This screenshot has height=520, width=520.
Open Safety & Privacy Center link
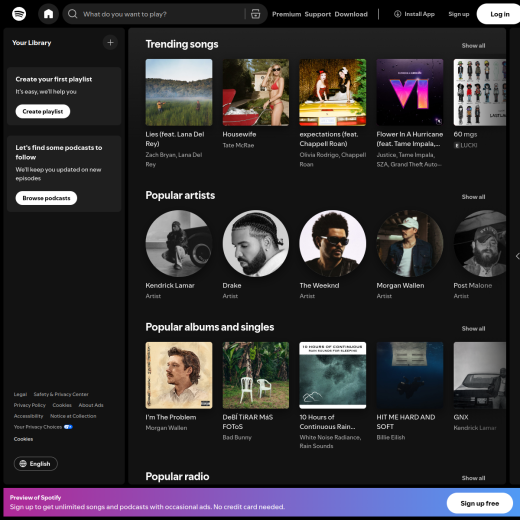pyautogui.click(x=61, y=394)
